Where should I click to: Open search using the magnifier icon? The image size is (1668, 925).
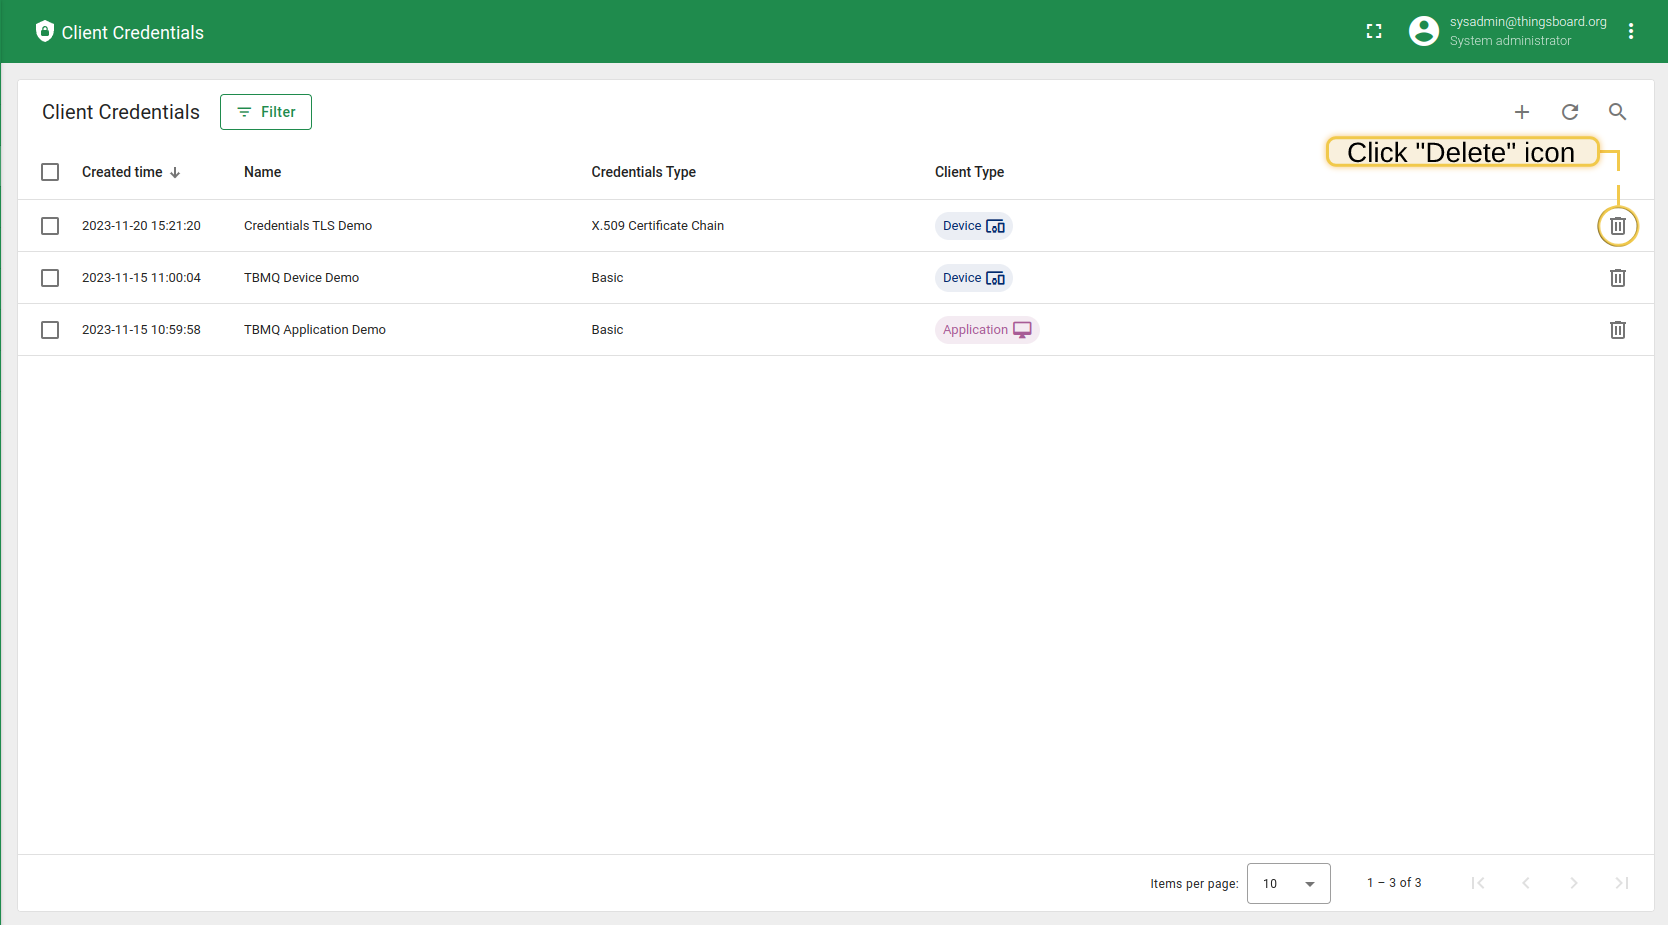click(x=1617, y=112)
